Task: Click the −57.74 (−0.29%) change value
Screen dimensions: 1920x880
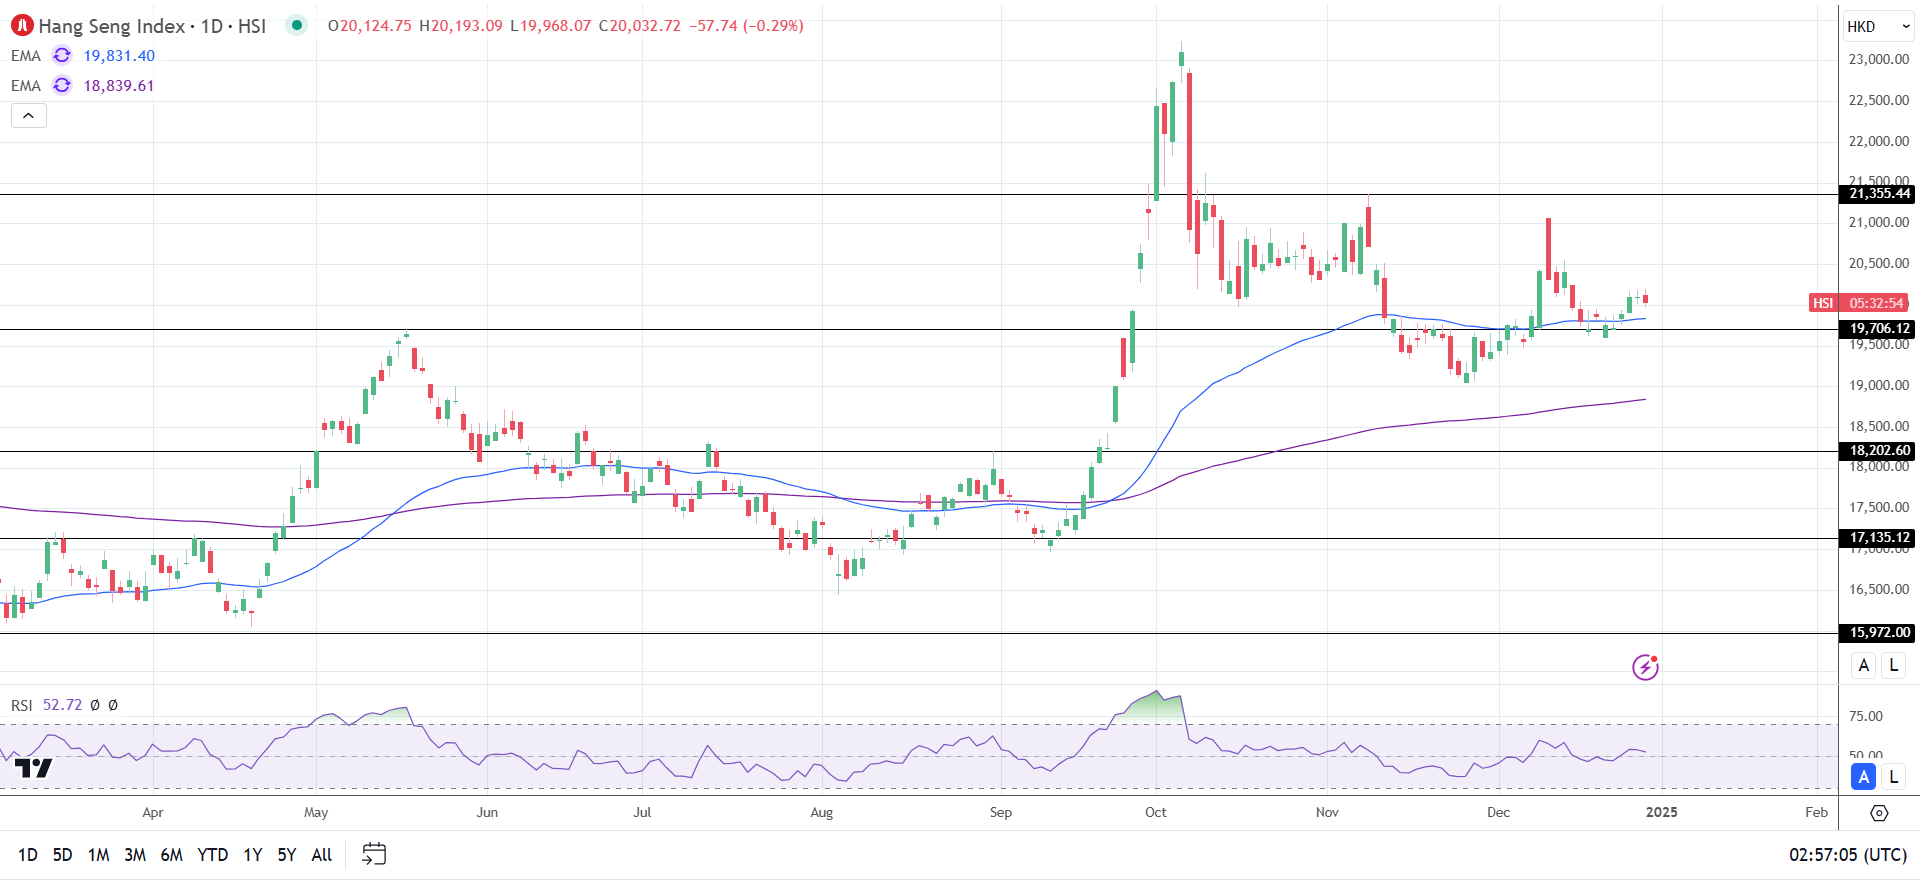Action: [747, 26]
